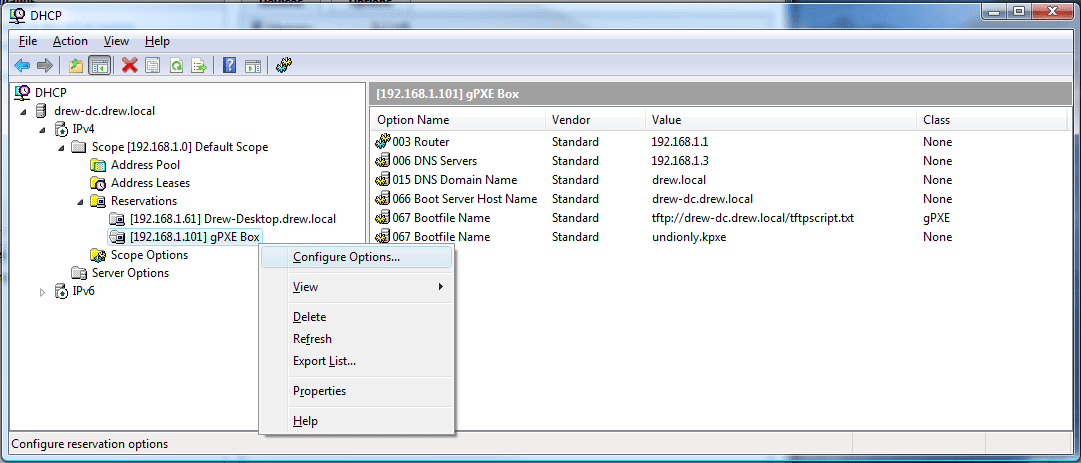Screen dimensions: 1081x463
Task: Click the Up One Level folder icon
Action: [x=76, y=65]
